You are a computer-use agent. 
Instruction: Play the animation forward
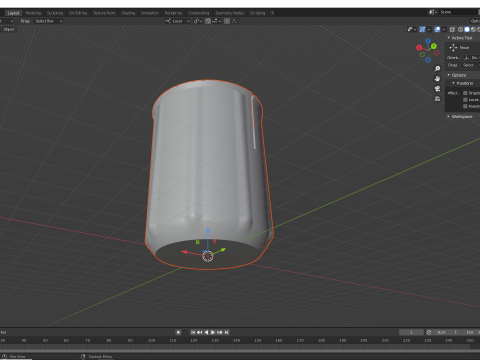[x=213, y=332]
